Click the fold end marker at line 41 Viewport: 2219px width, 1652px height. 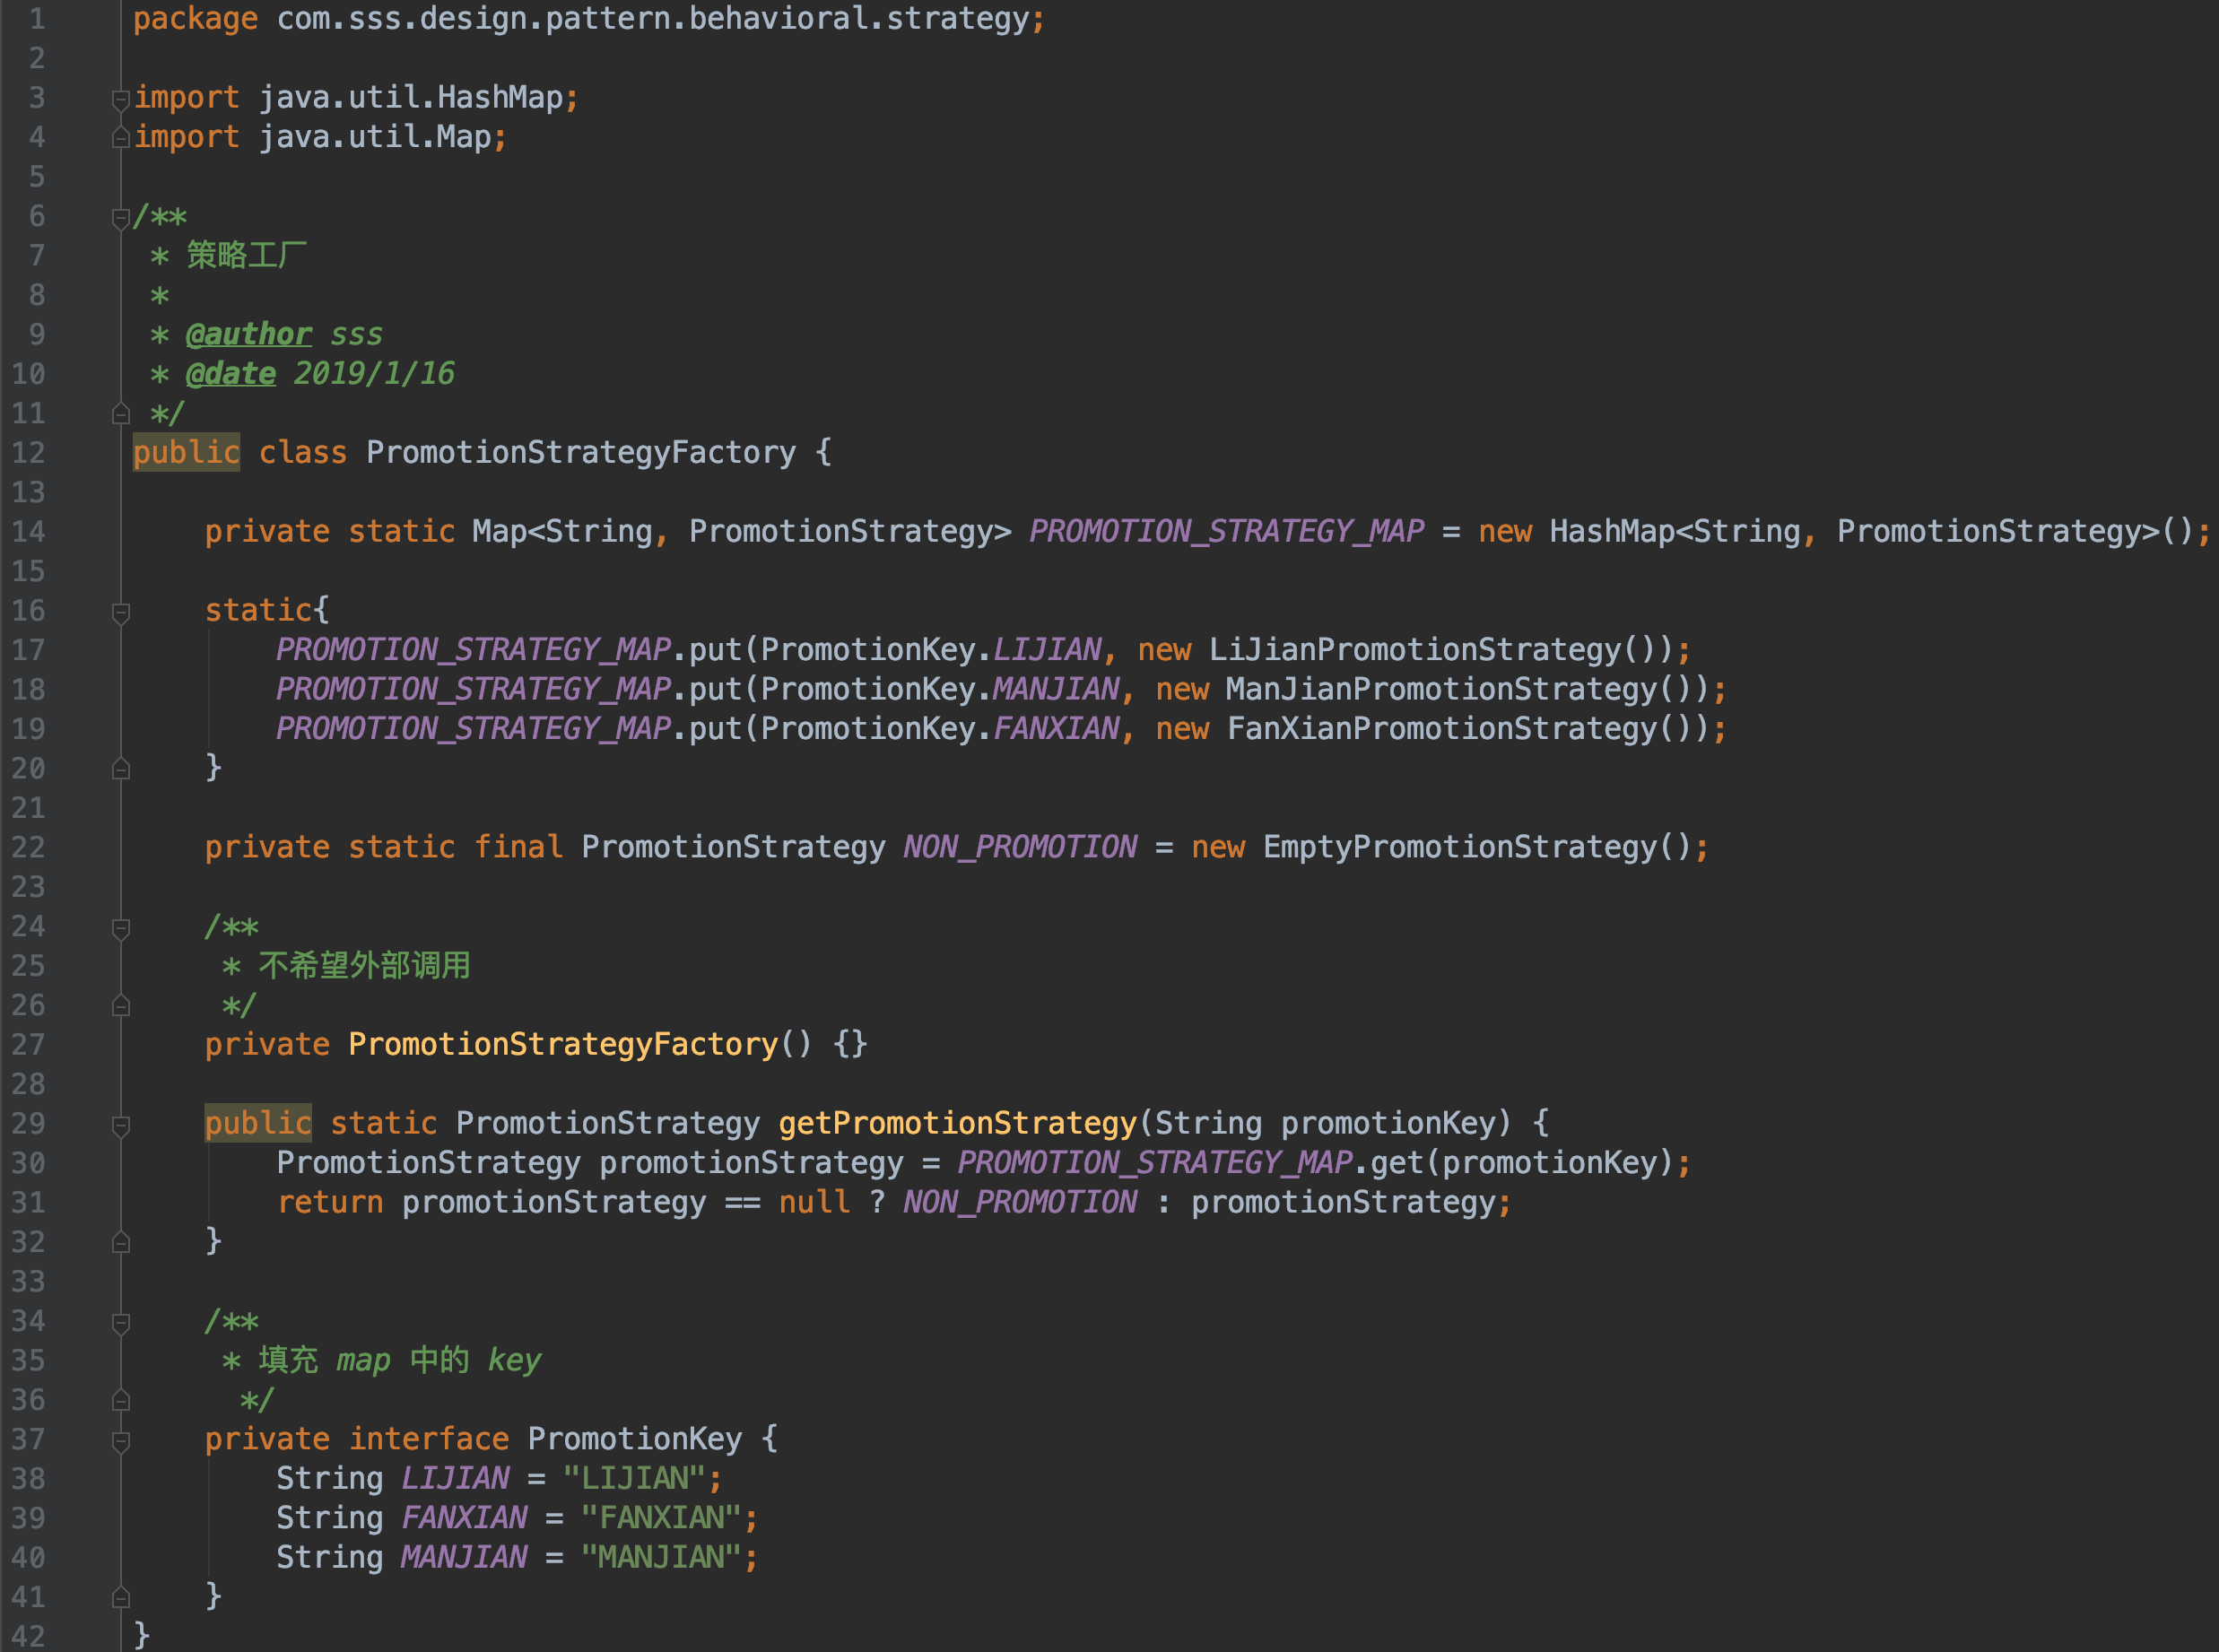point(120,1597)
